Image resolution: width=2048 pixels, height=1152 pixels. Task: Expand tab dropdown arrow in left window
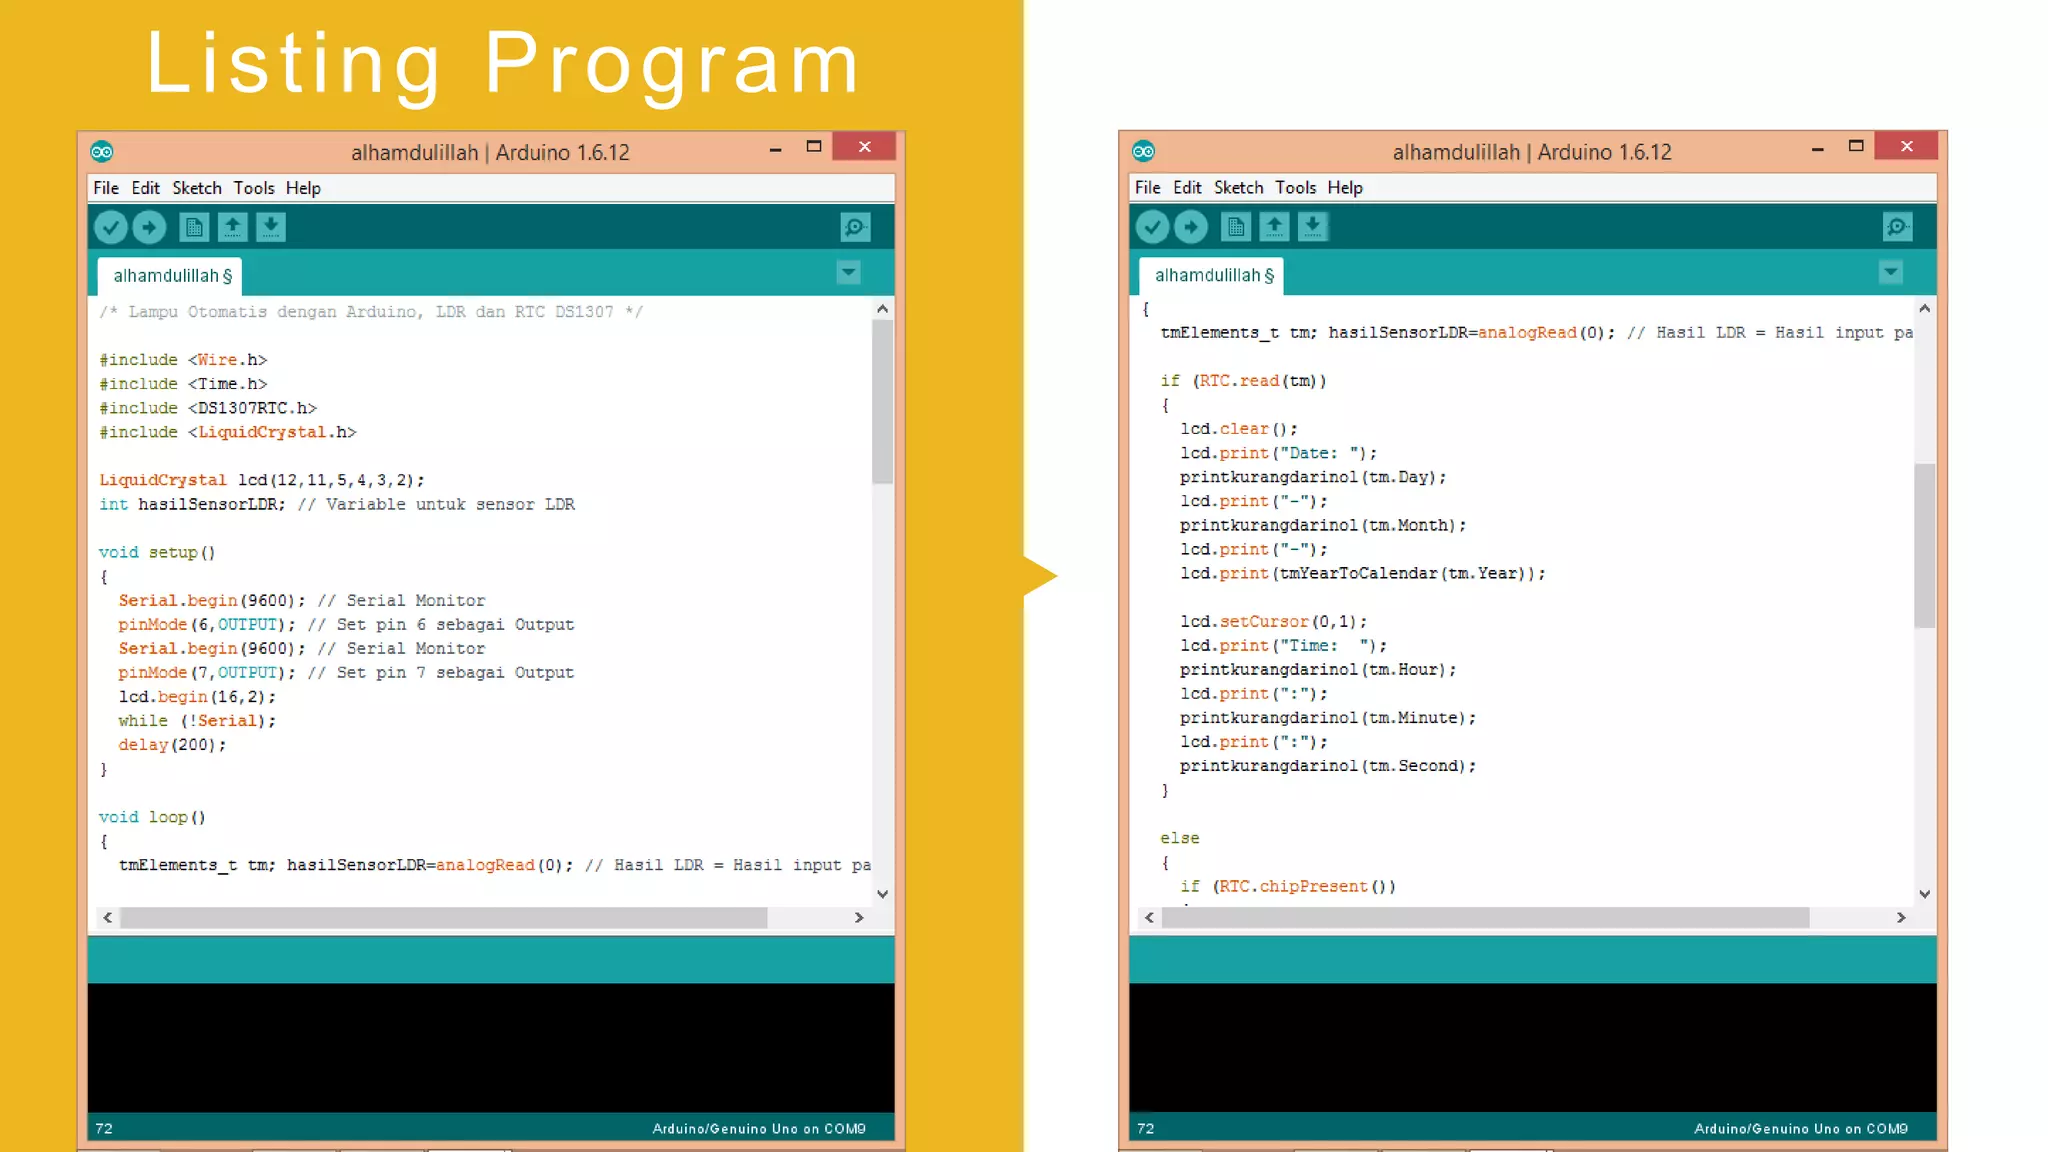pos(848,272)
